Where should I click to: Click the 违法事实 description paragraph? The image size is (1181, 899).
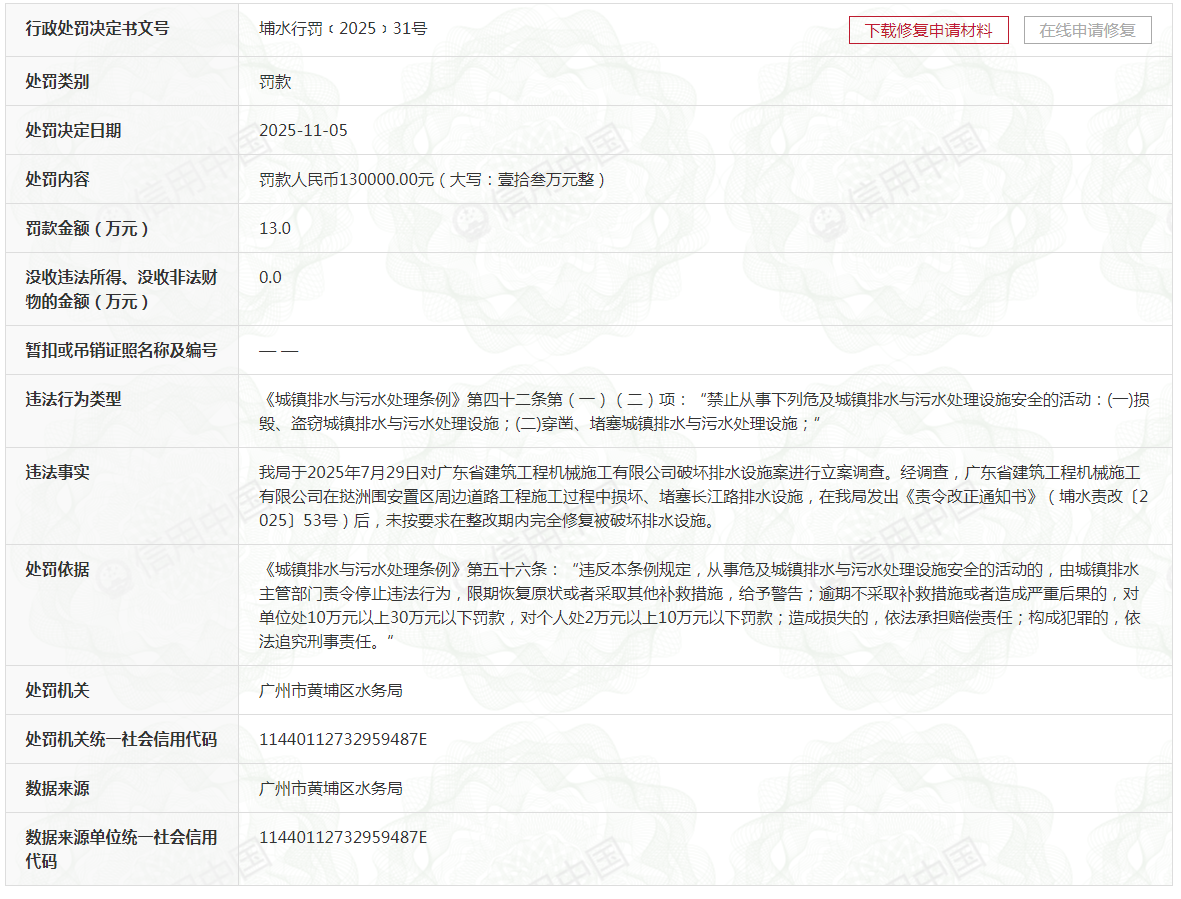[x=704, y=496]
